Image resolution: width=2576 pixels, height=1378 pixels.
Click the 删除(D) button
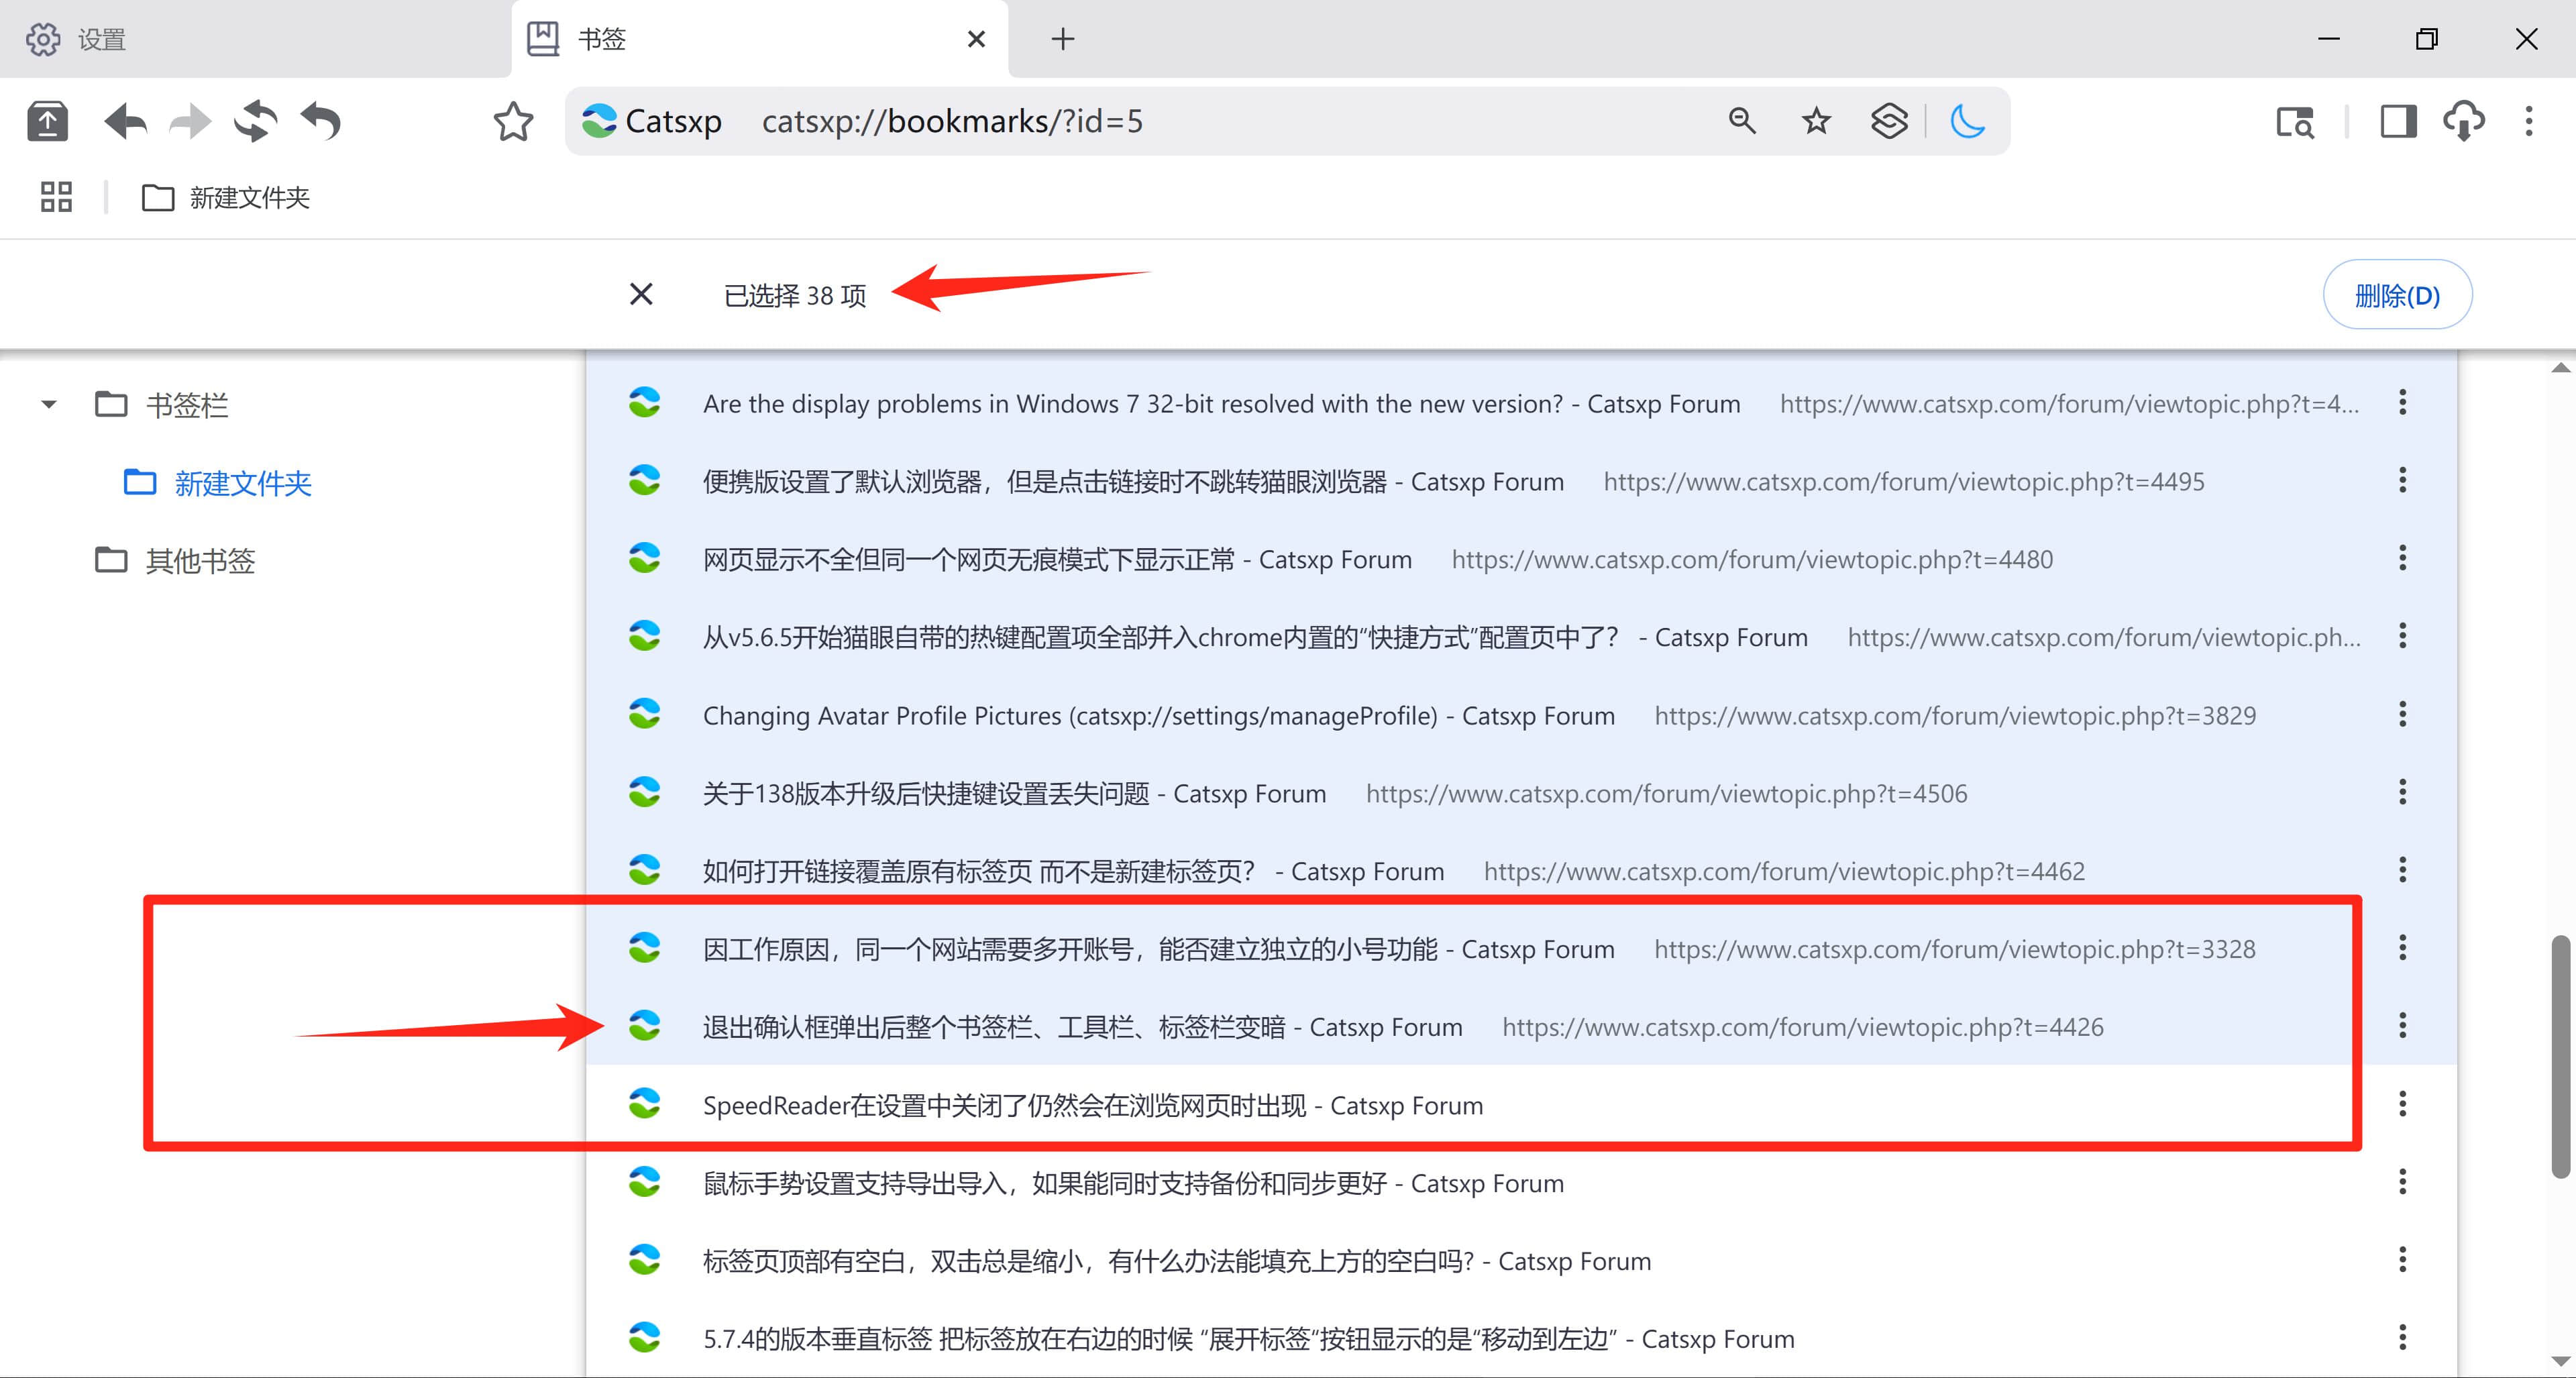2397,295
